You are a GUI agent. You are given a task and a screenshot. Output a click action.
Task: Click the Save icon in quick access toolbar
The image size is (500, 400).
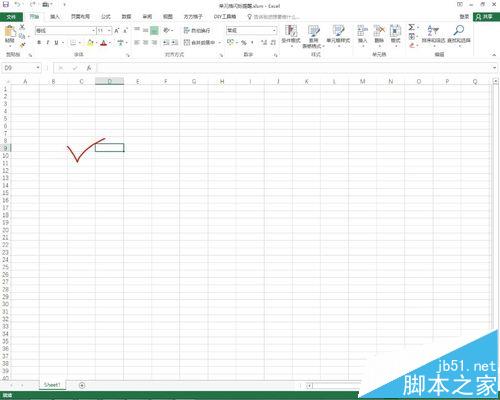[6, 5]
